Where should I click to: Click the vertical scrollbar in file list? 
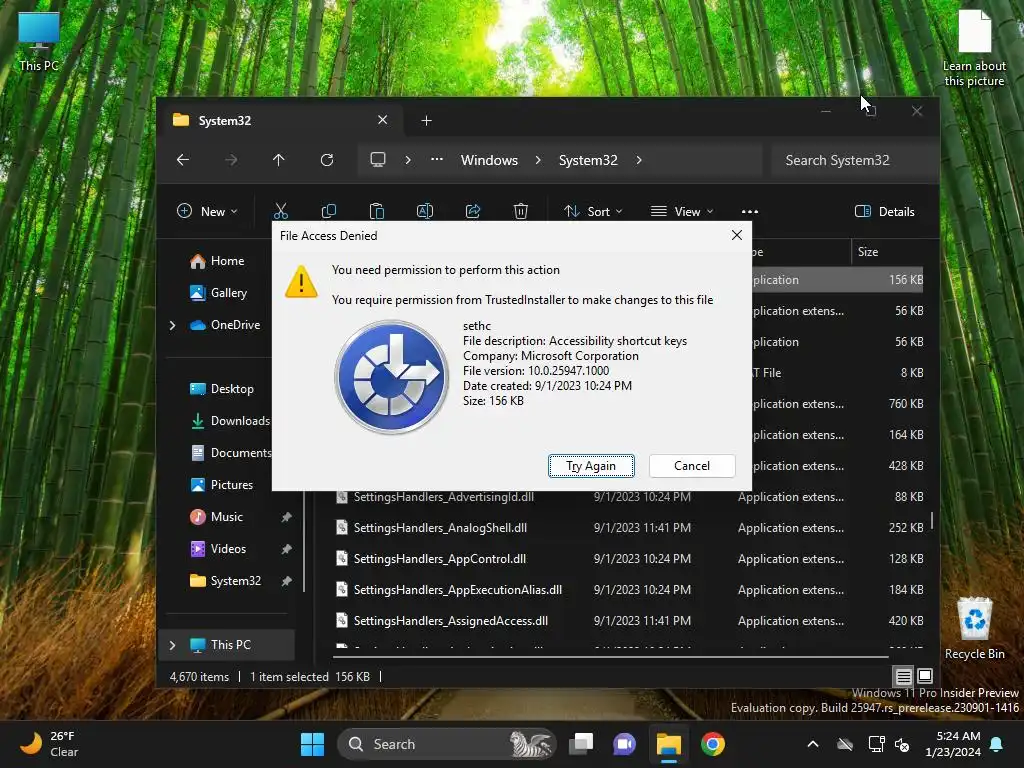coord(932,520)
